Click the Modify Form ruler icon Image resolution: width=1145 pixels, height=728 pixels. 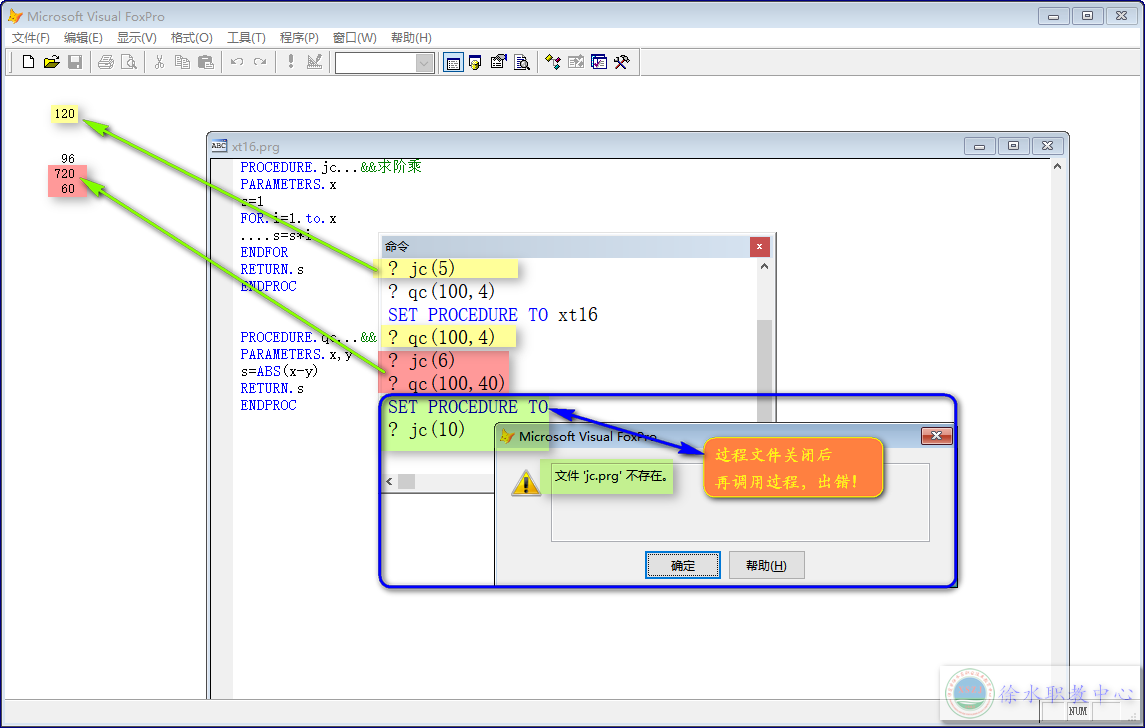pos(314,62)
